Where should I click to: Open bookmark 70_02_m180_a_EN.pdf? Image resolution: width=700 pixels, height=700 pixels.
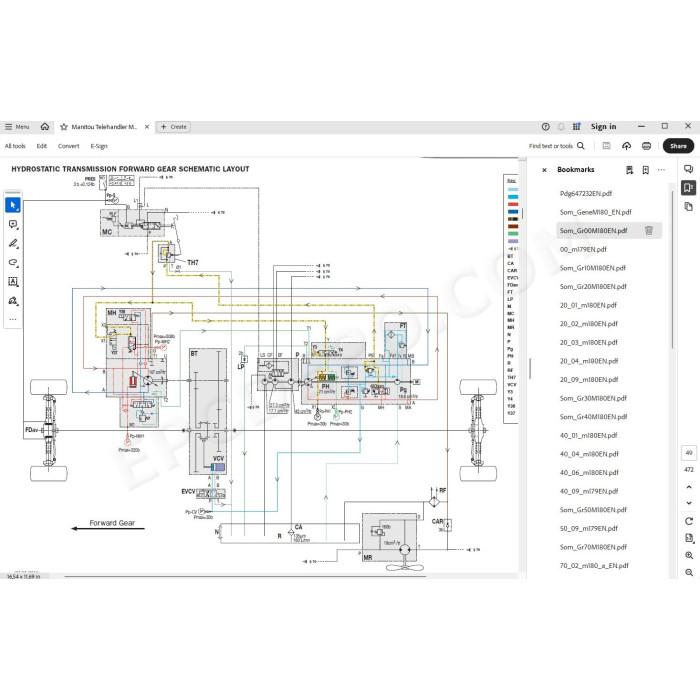pos(594,566)
